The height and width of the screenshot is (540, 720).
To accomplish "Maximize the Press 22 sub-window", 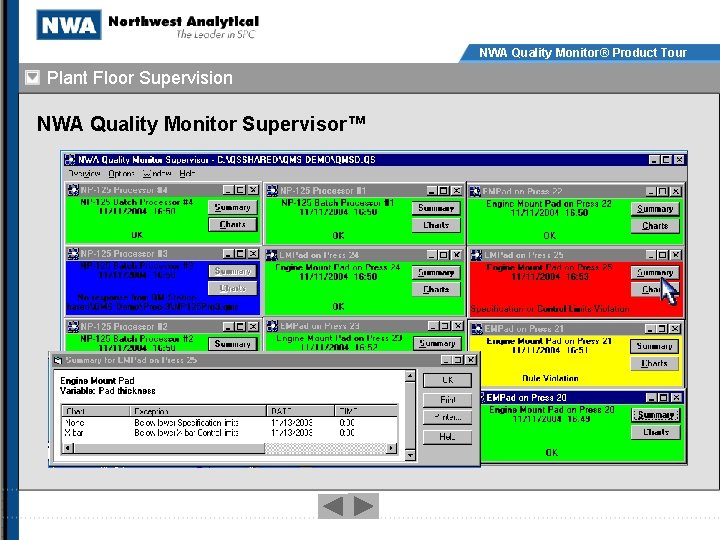I will coord(663,191).
